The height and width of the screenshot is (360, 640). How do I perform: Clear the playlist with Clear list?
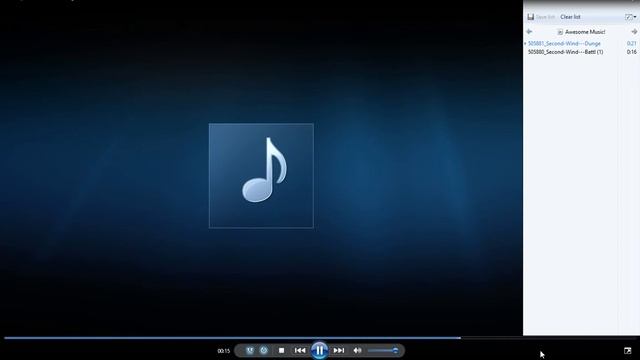[x=570, y=17]
